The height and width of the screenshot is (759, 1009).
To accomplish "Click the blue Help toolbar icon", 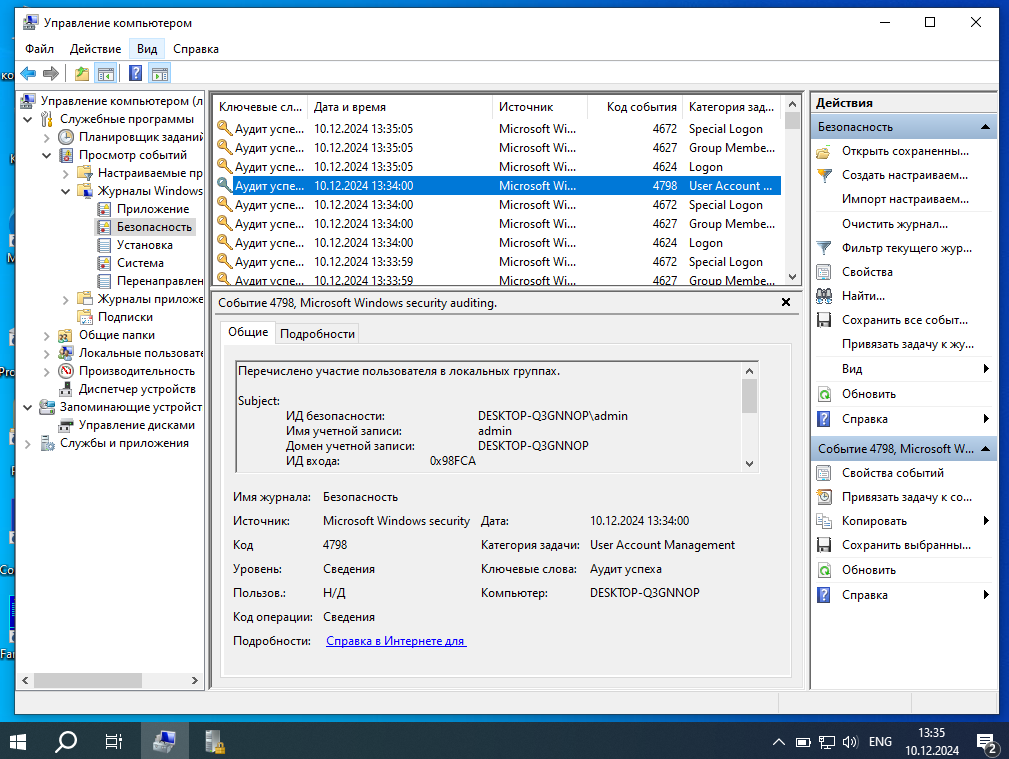I will (x=135, y=73).
